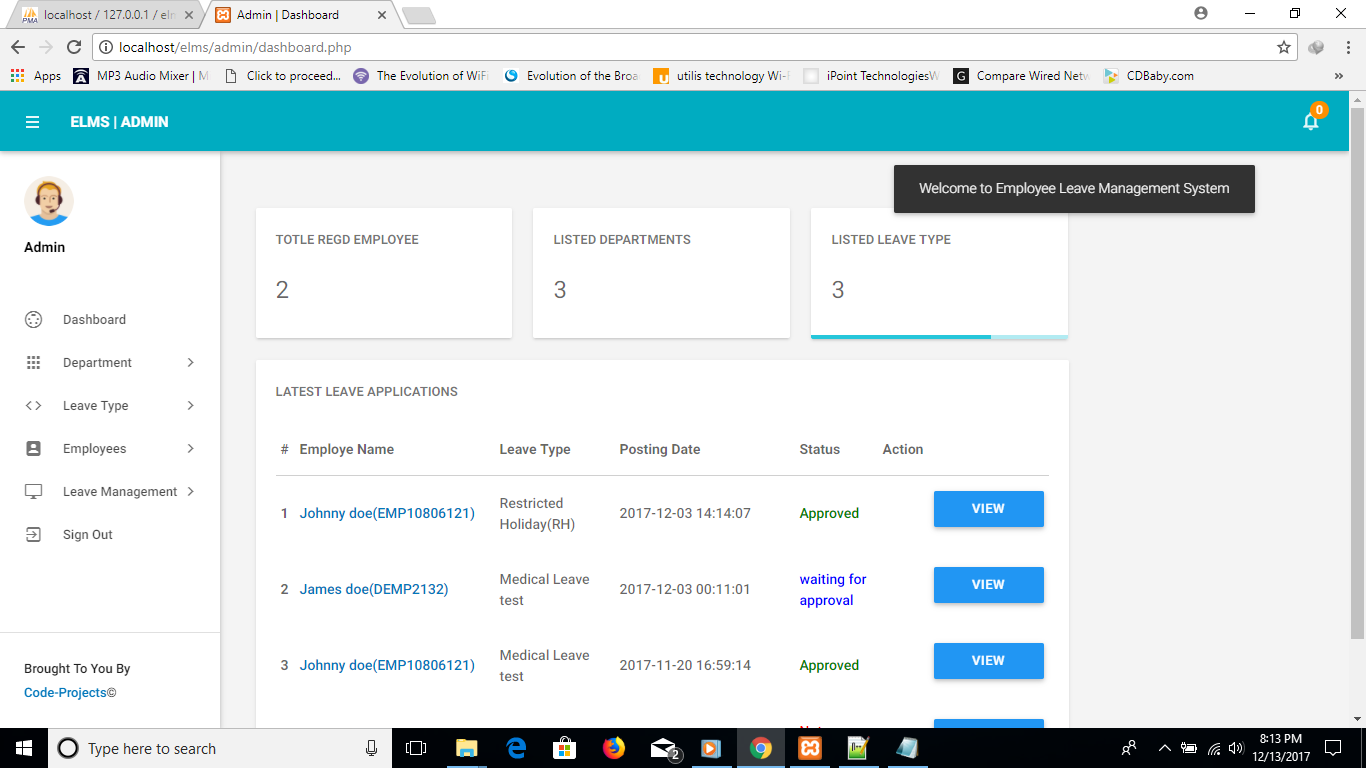Viewport: 1366px width, 768px height.
Task: Open the Code-Projects link
Action: pyautogui.click(x=63, y=692)
